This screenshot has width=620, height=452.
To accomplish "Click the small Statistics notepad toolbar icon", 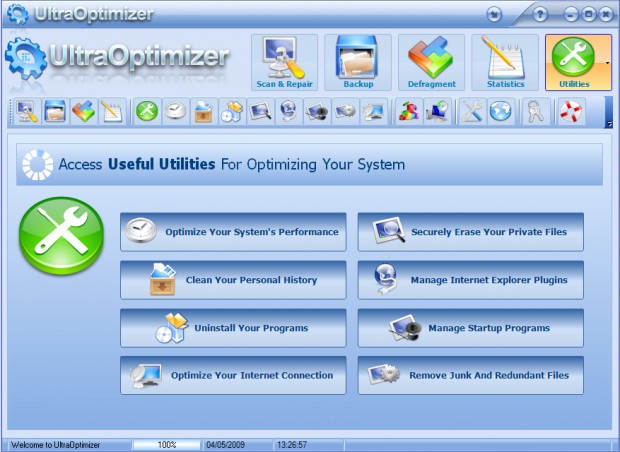I will [112, 111].
